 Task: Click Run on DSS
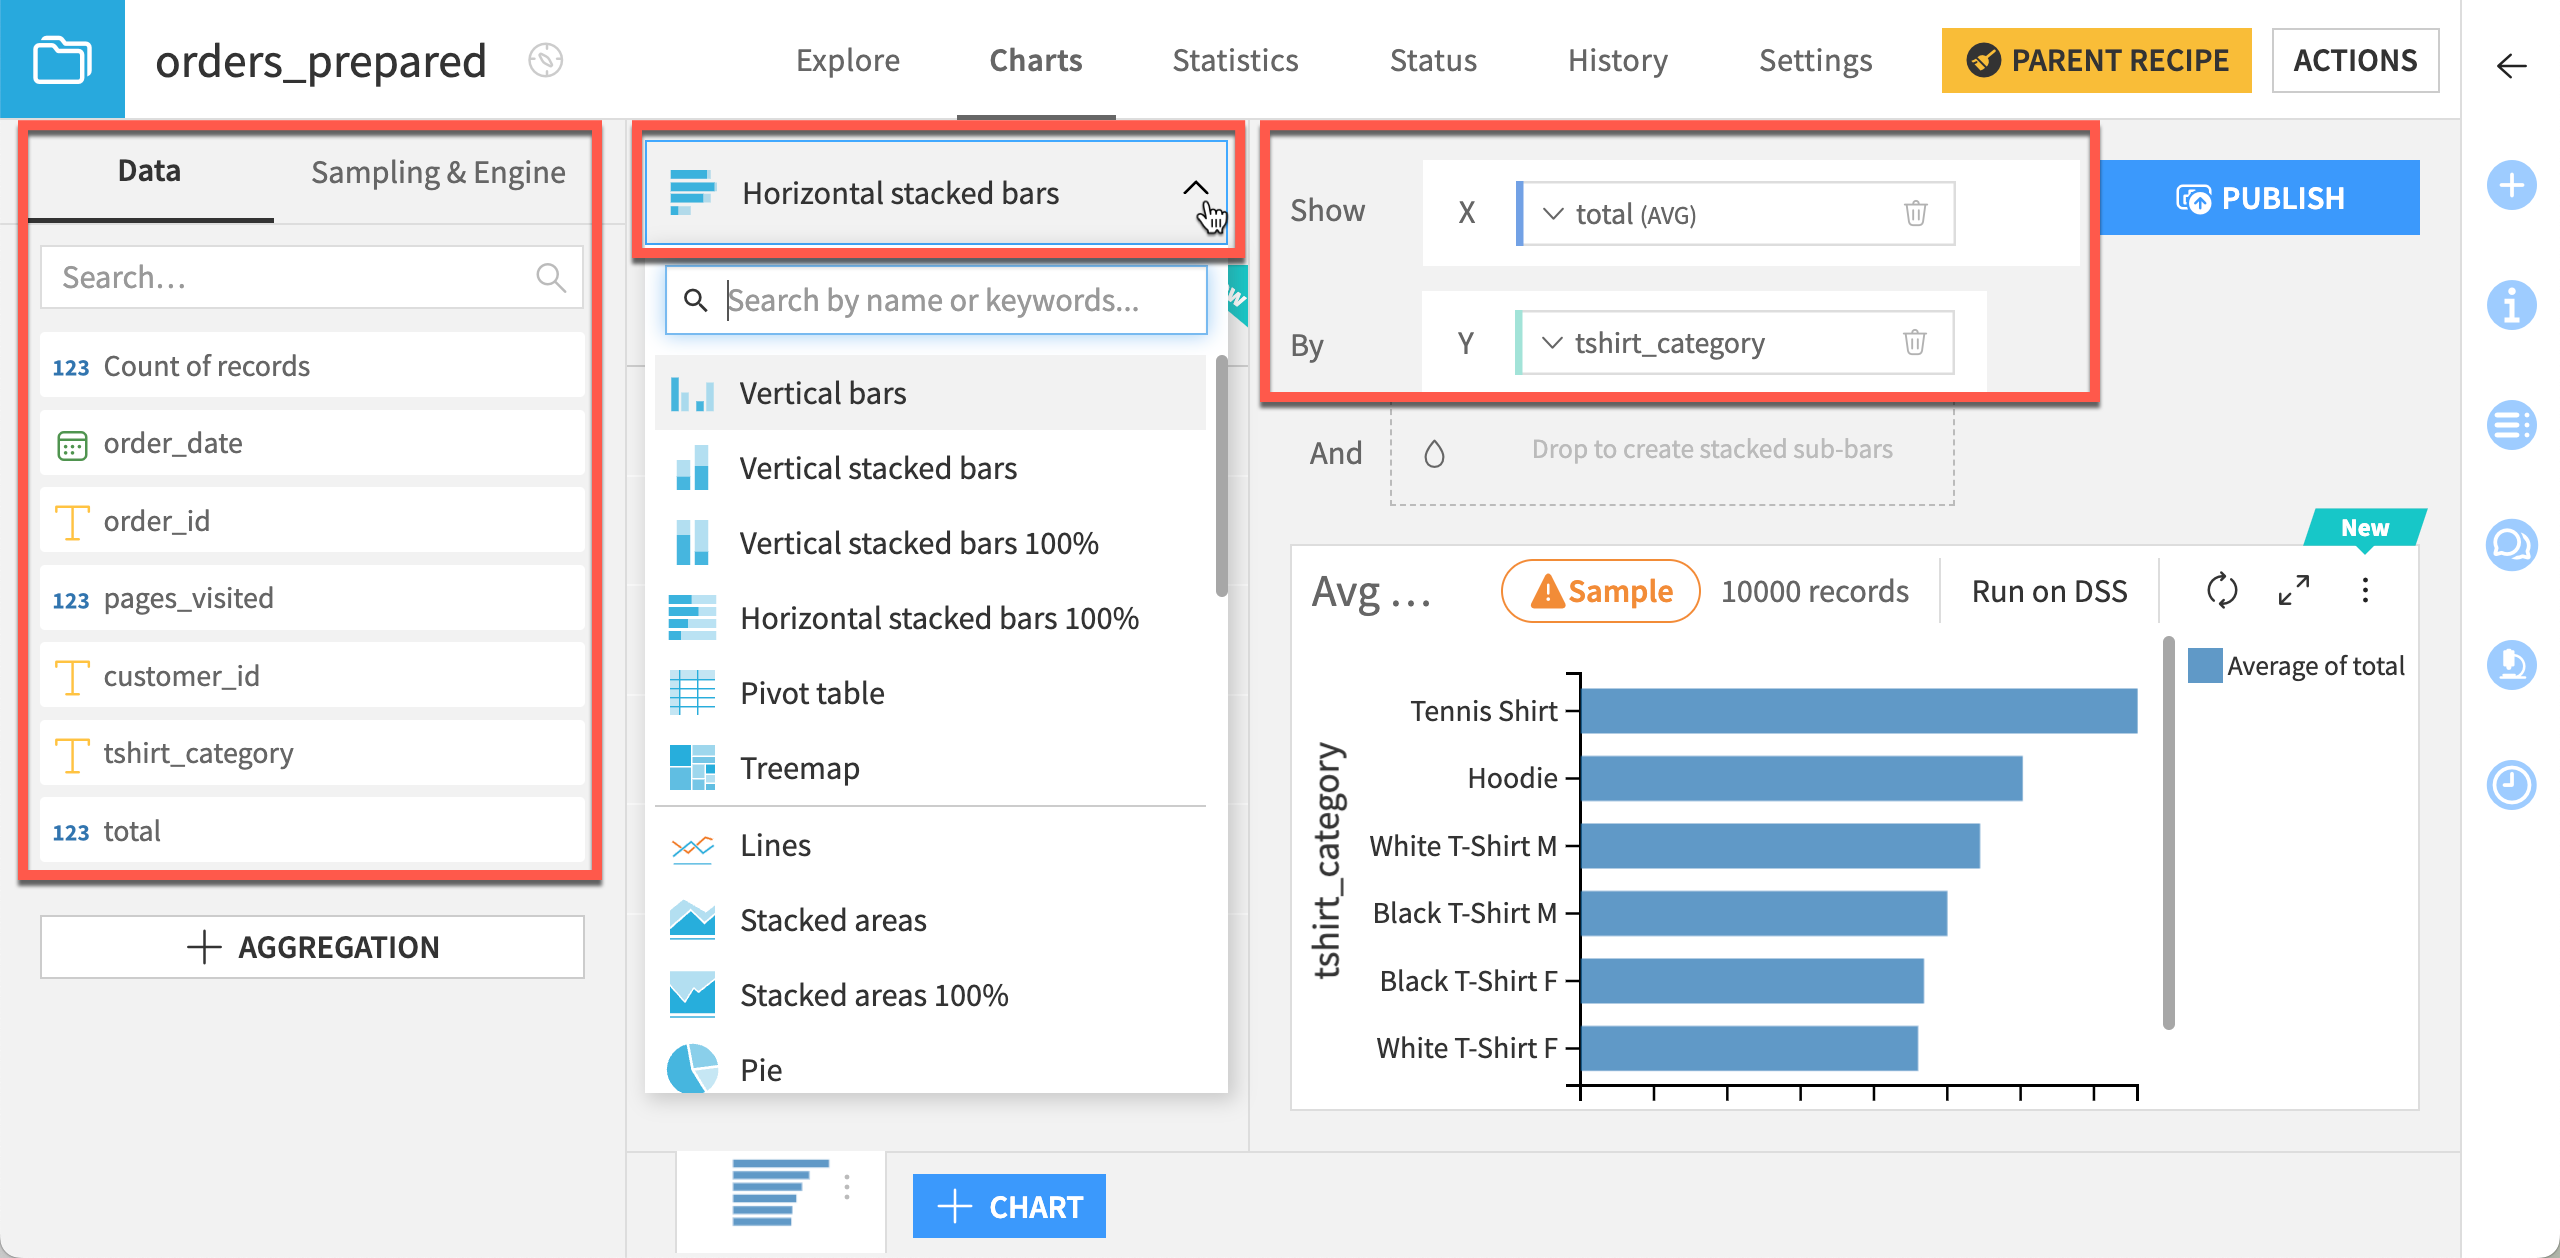(2046, 591)
